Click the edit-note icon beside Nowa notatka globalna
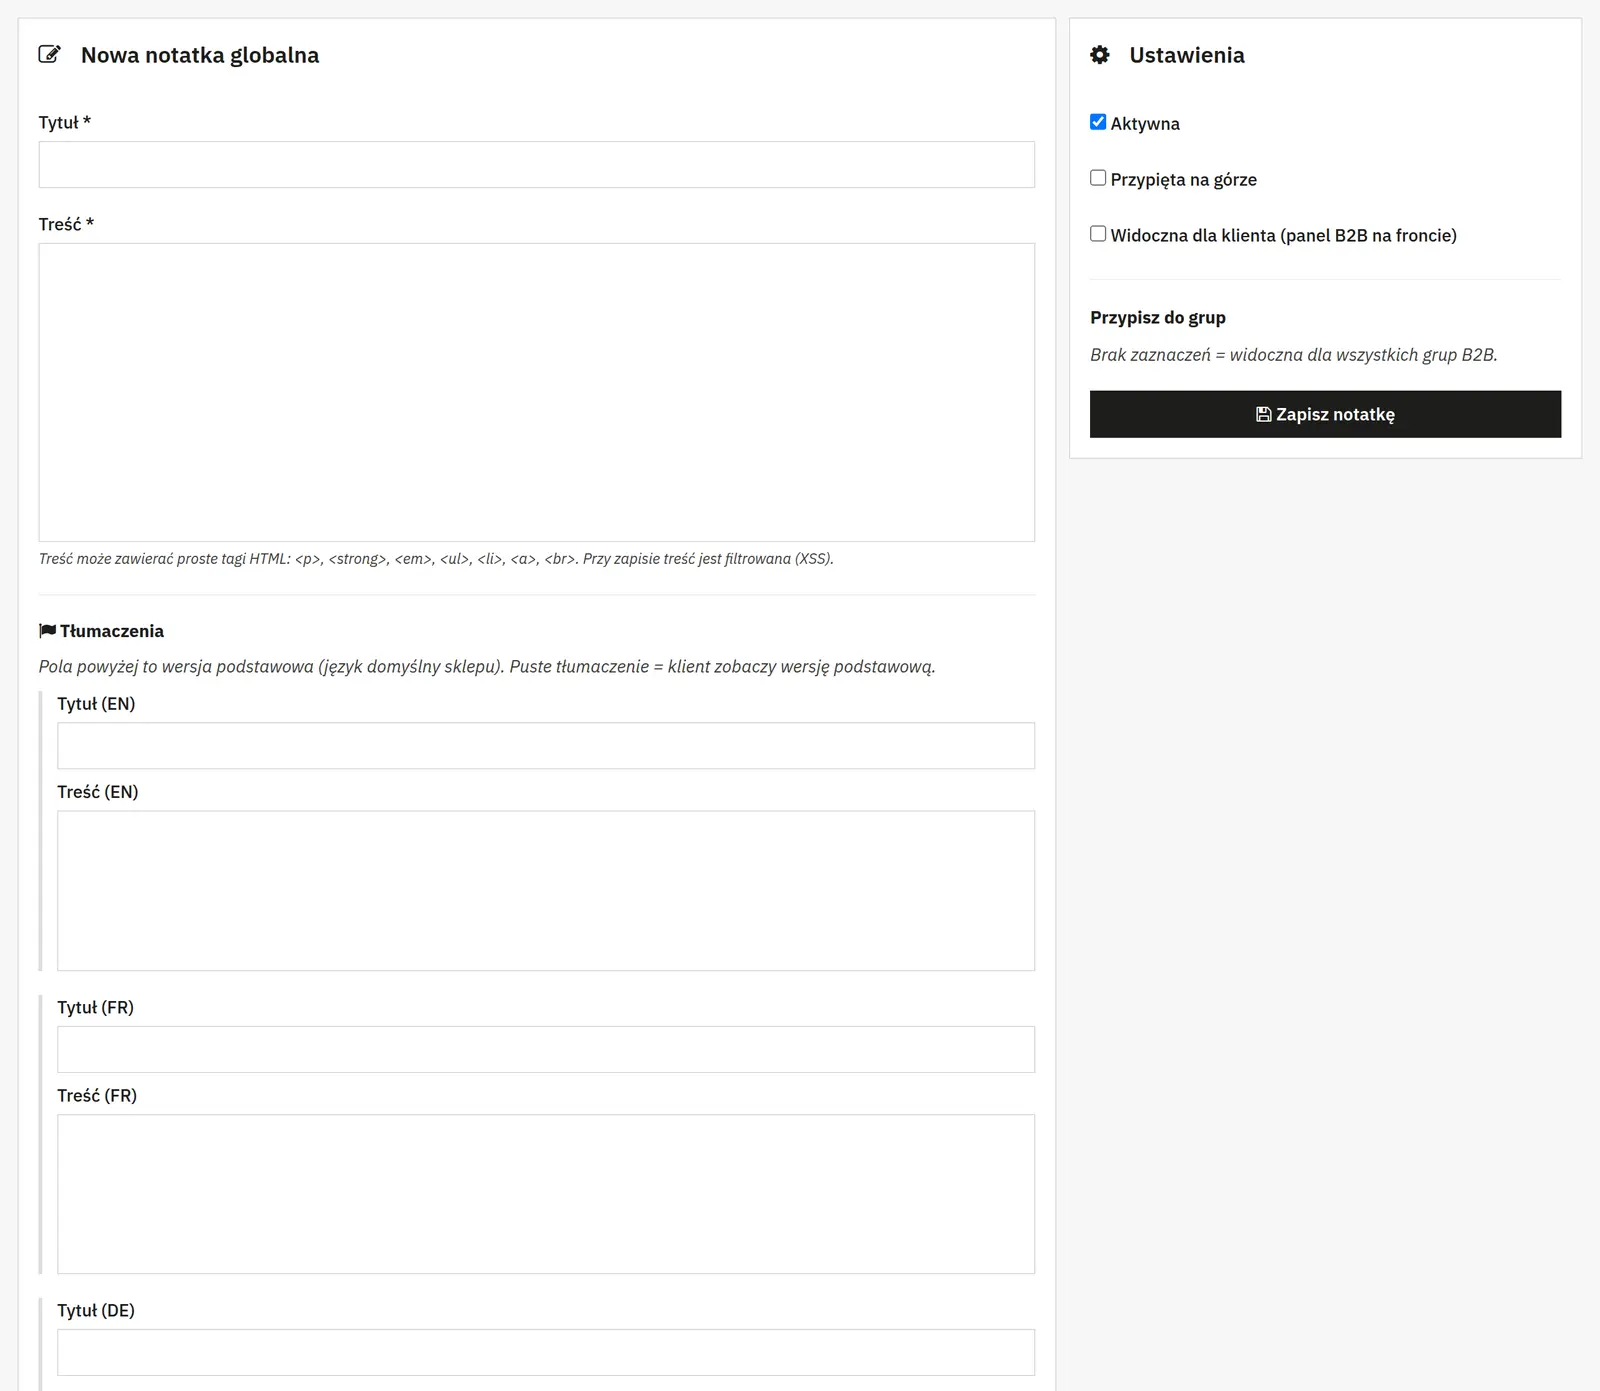This screenshot has width=1600, height=1391. click(x=49, y=55)
